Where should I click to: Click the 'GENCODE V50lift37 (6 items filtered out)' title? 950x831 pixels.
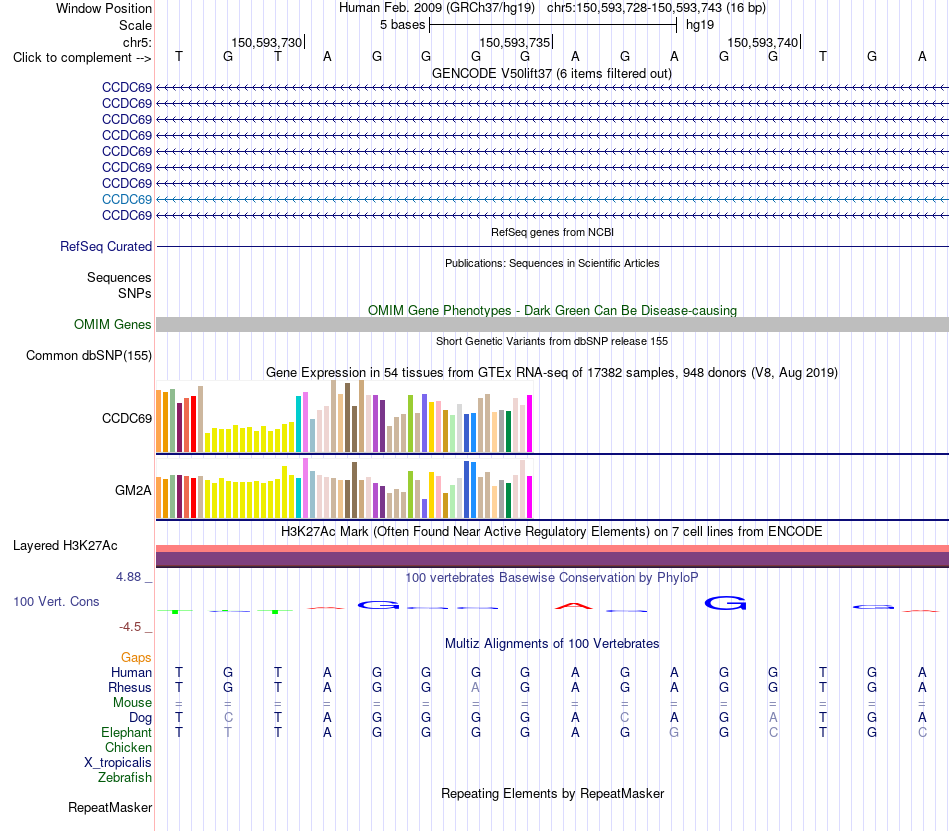[552, 73]
